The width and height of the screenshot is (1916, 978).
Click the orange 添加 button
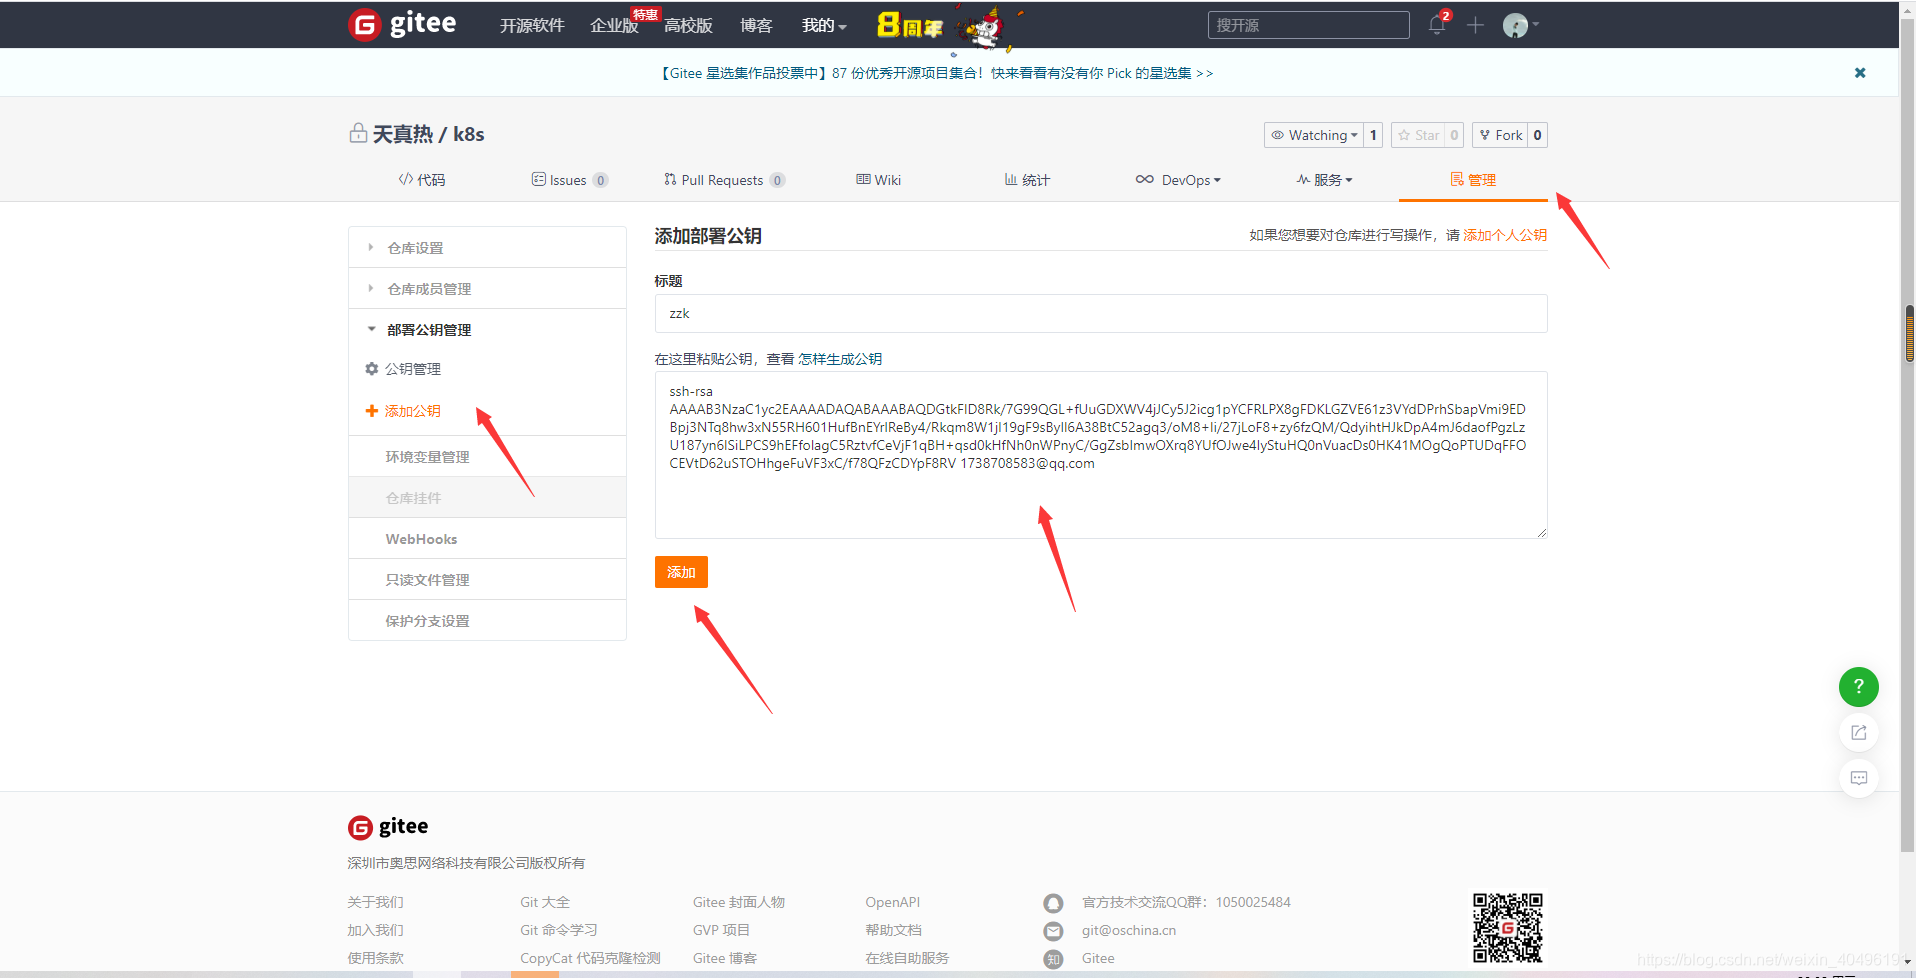(681, 572)
